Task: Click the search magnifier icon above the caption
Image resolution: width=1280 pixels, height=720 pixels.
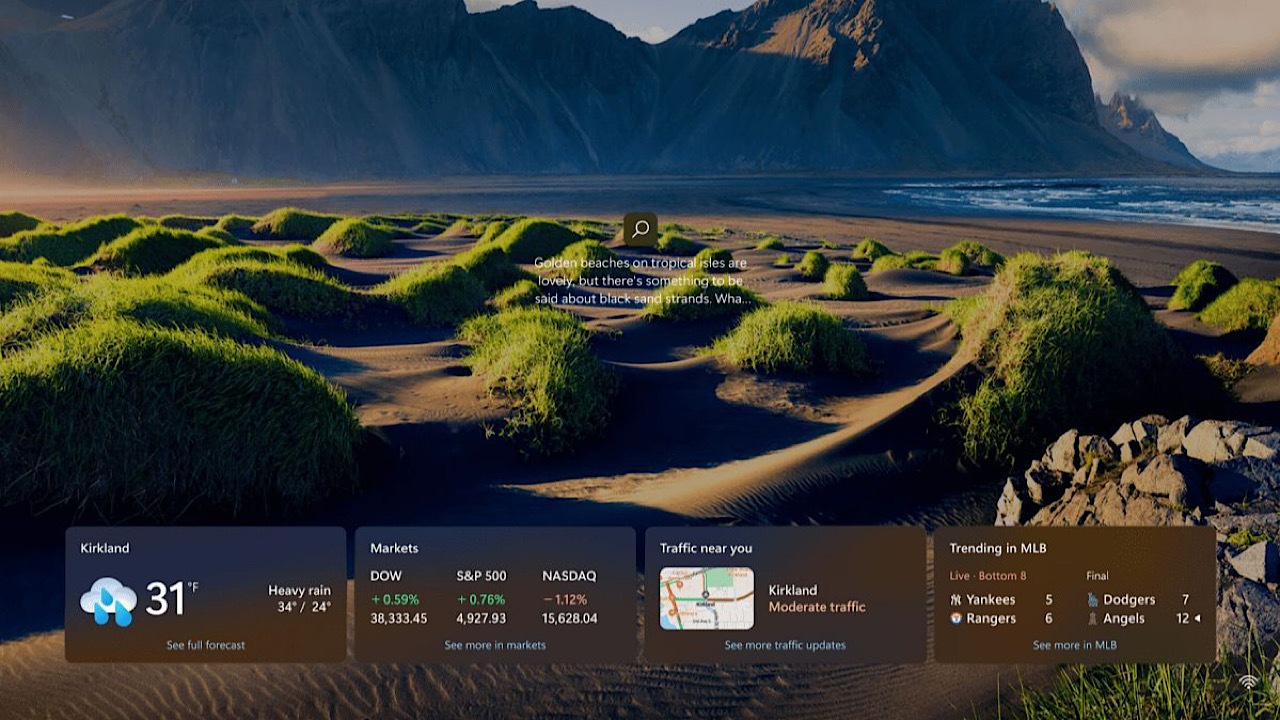Action: (x=641, y=229)
